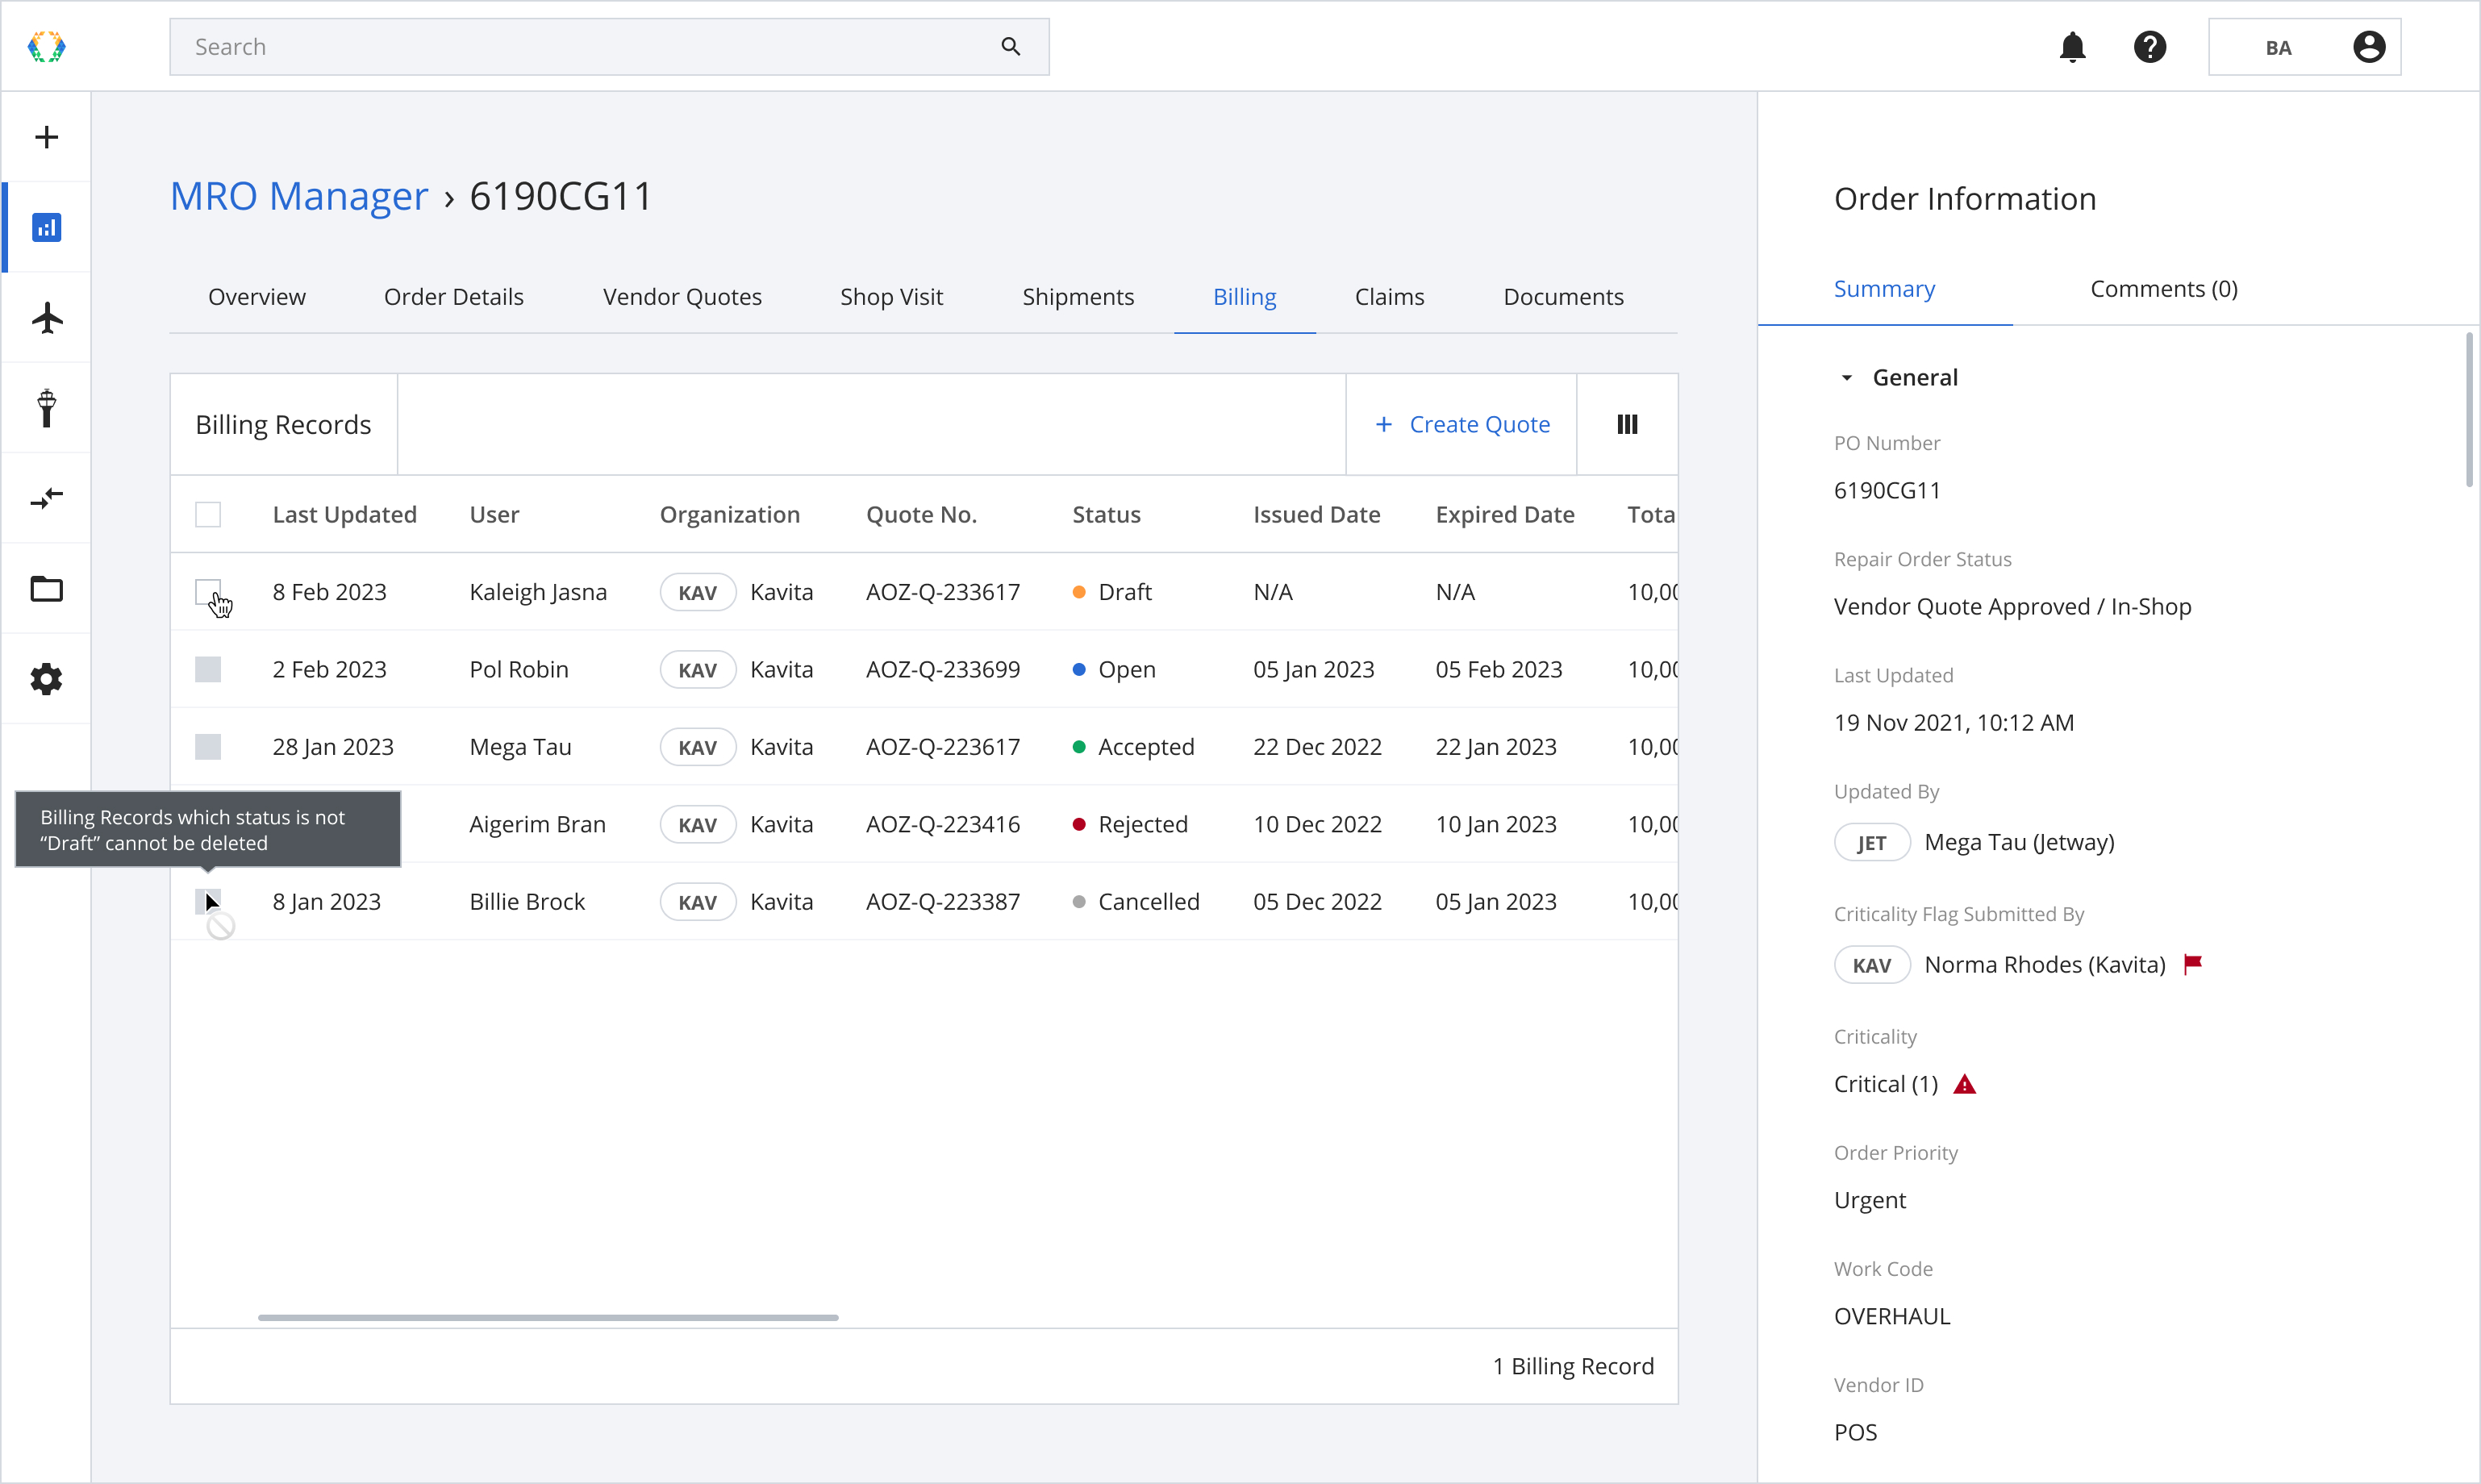
Task: Open the Shop Visit tab
Action: click(891, 296)
